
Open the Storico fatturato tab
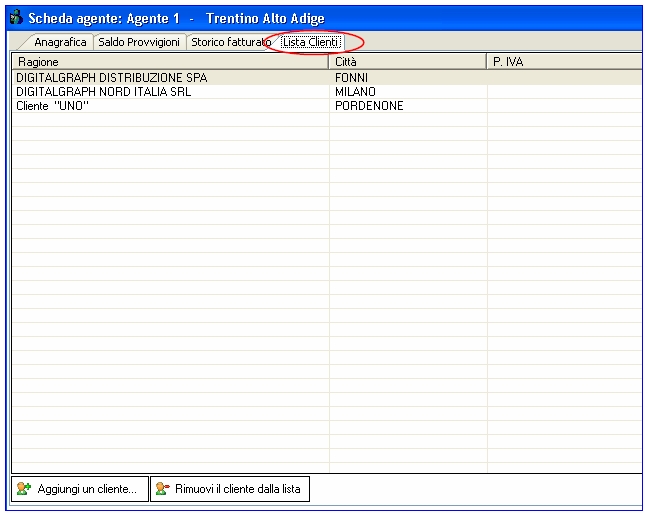(x=230, y=42)
